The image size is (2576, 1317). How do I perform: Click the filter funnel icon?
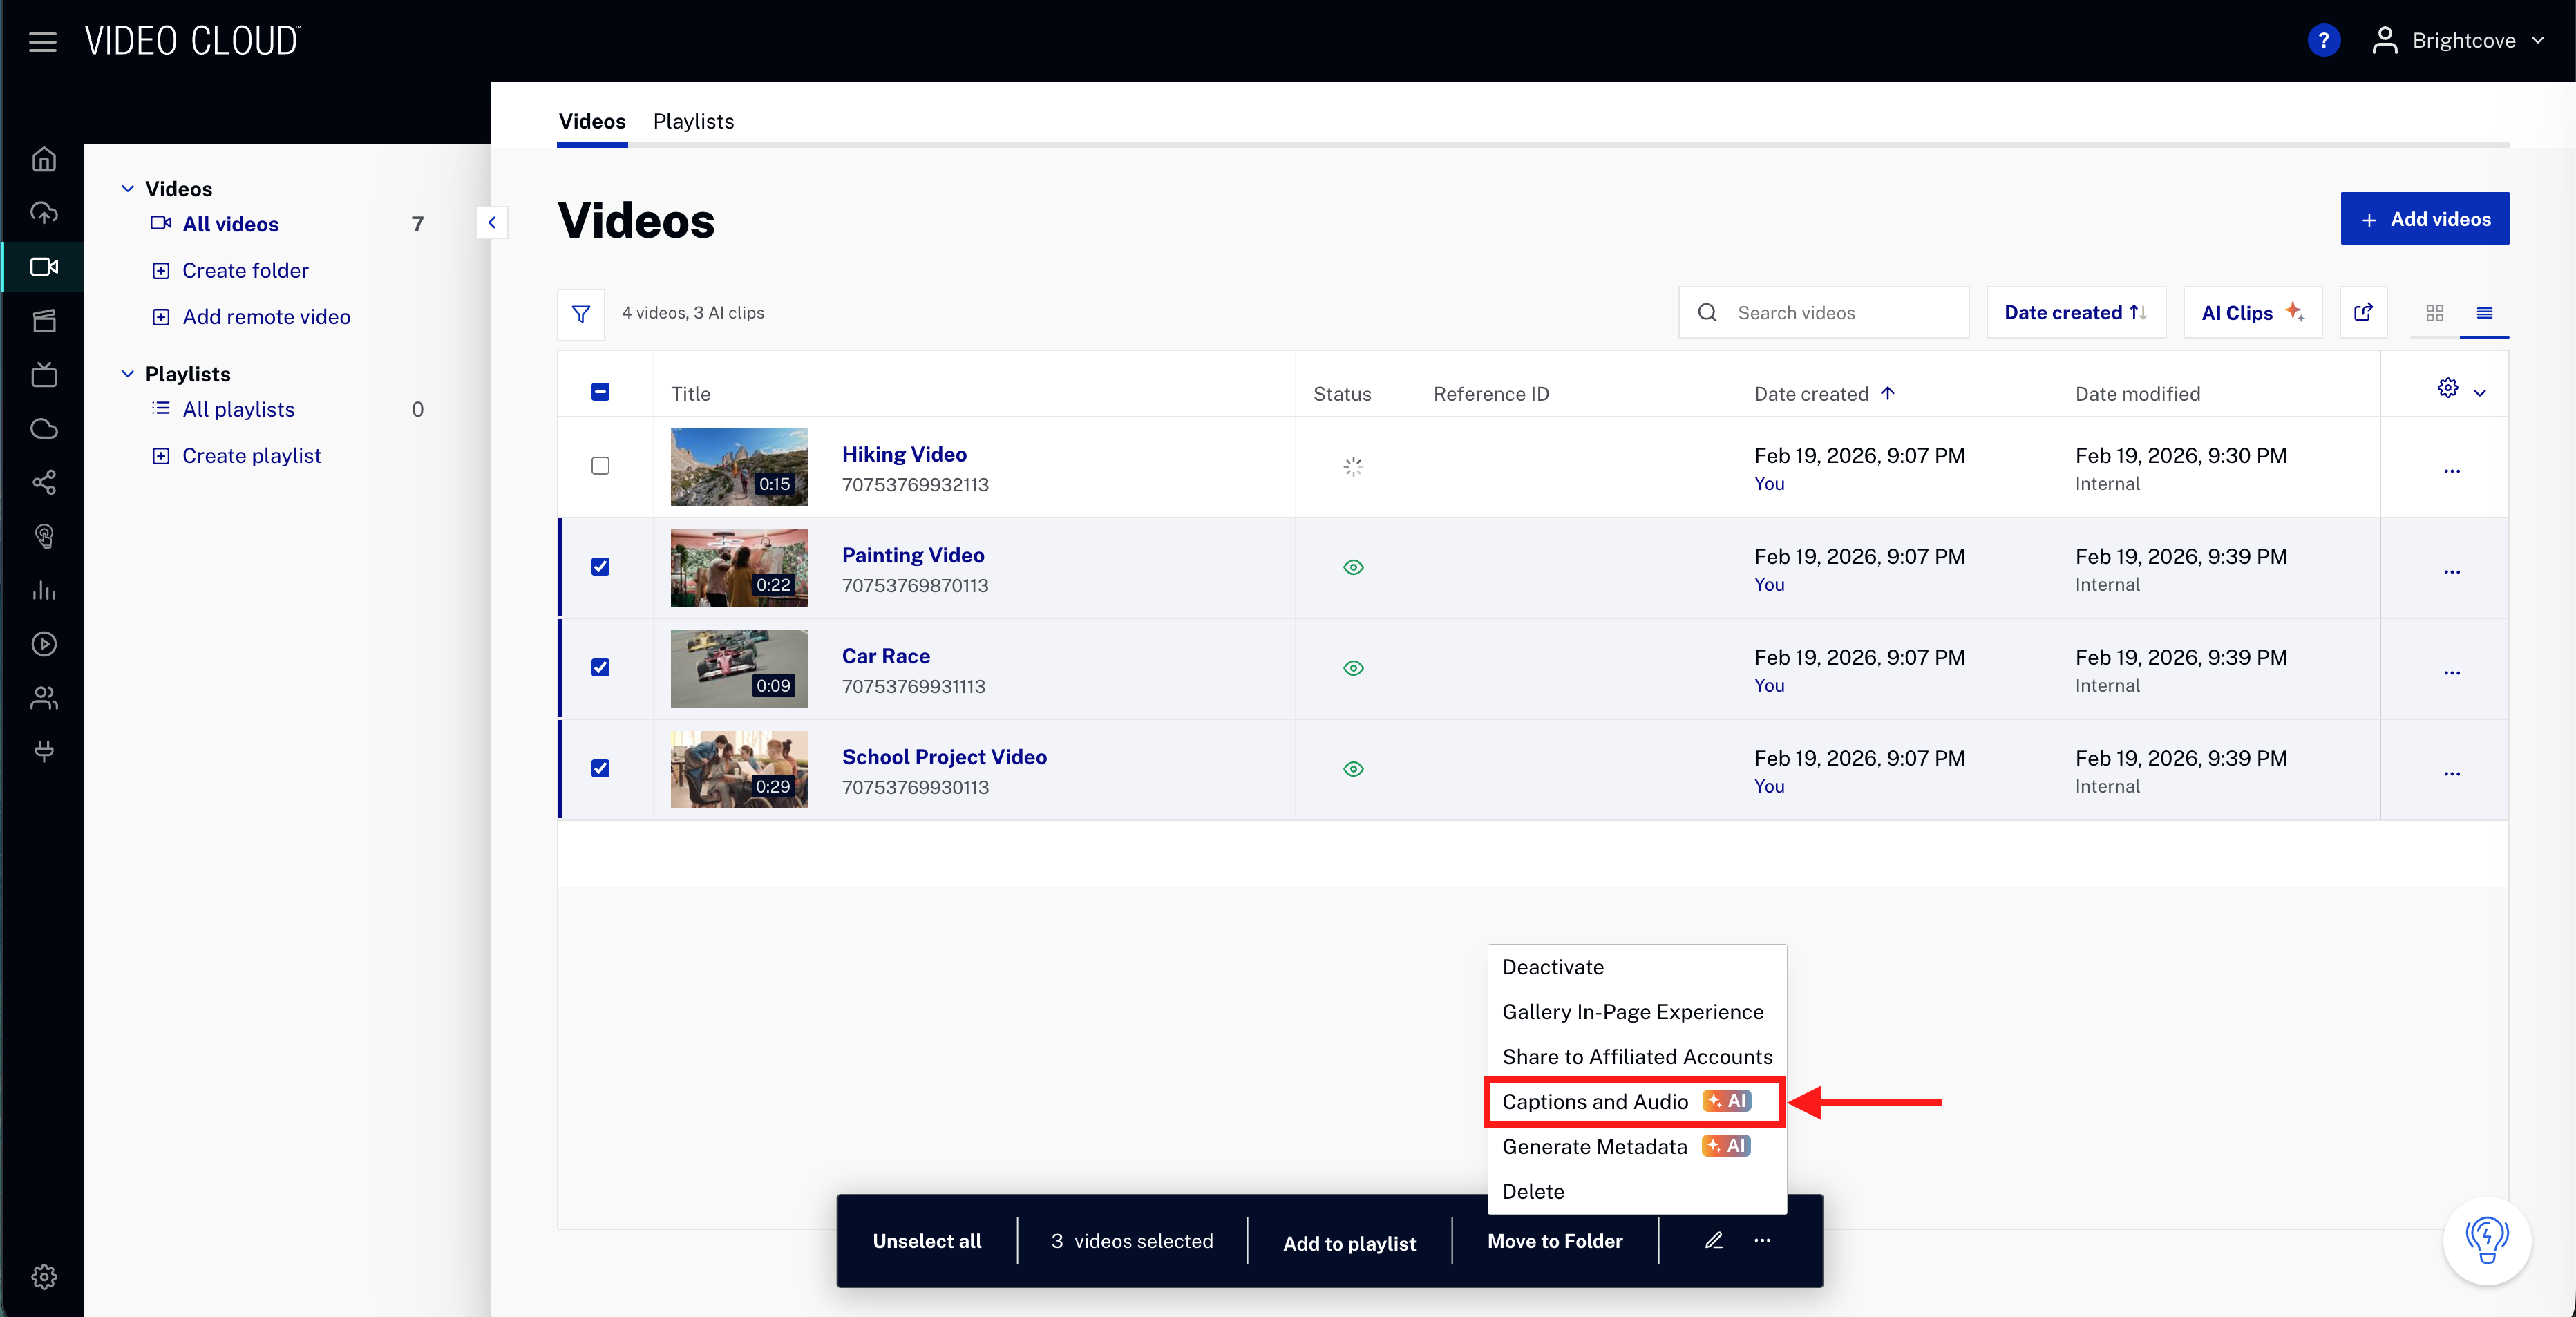pyautogui.click(x=580, y=313)
